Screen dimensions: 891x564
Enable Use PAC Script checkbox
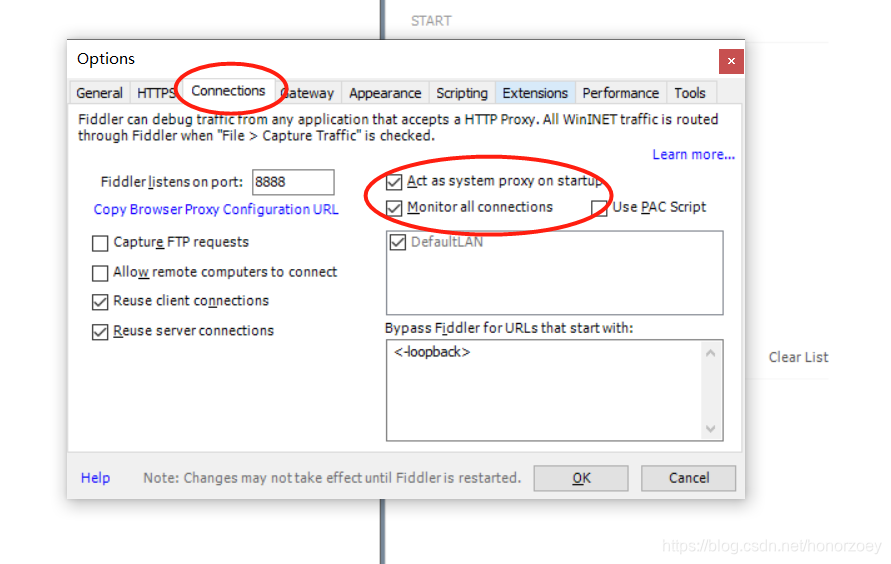pos(599,208)
